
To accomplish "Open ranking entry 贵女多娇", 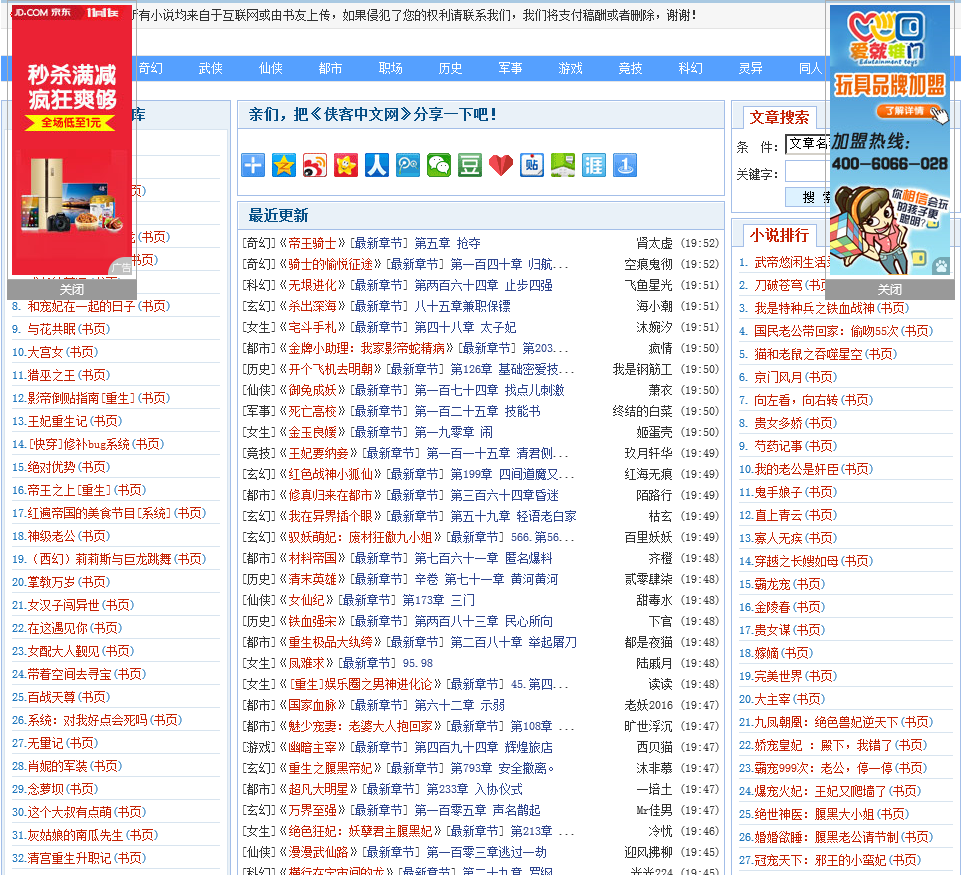I will pyautogui.click(x=778, y=423).
